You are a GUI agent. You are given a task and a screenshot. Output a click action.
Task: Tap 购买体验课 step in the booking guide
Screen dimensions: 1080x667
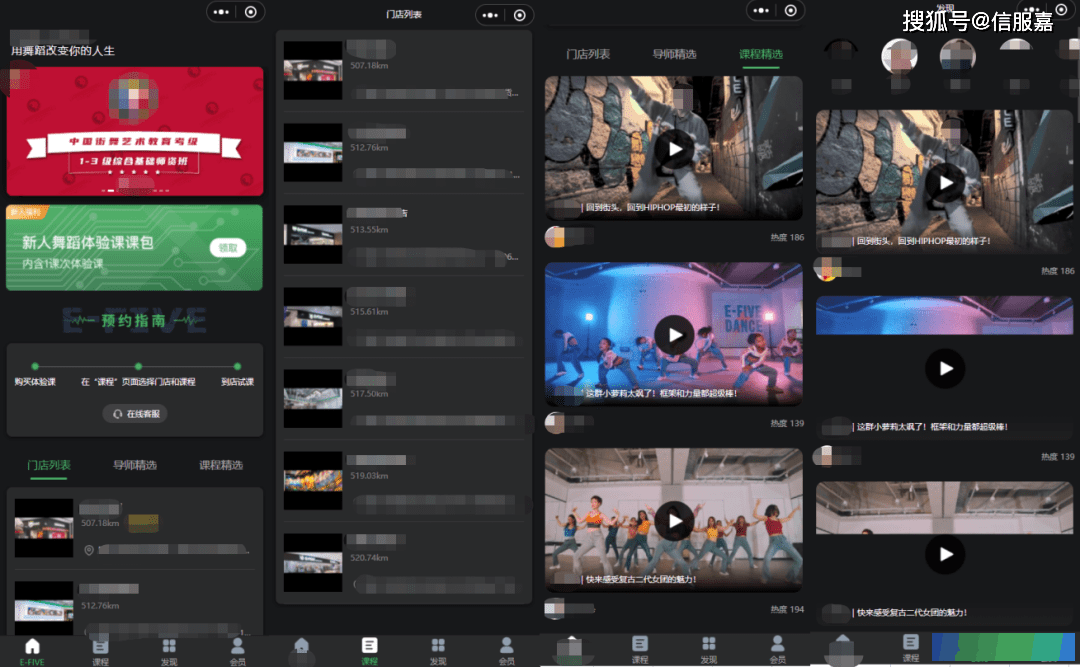coord(35,382)
